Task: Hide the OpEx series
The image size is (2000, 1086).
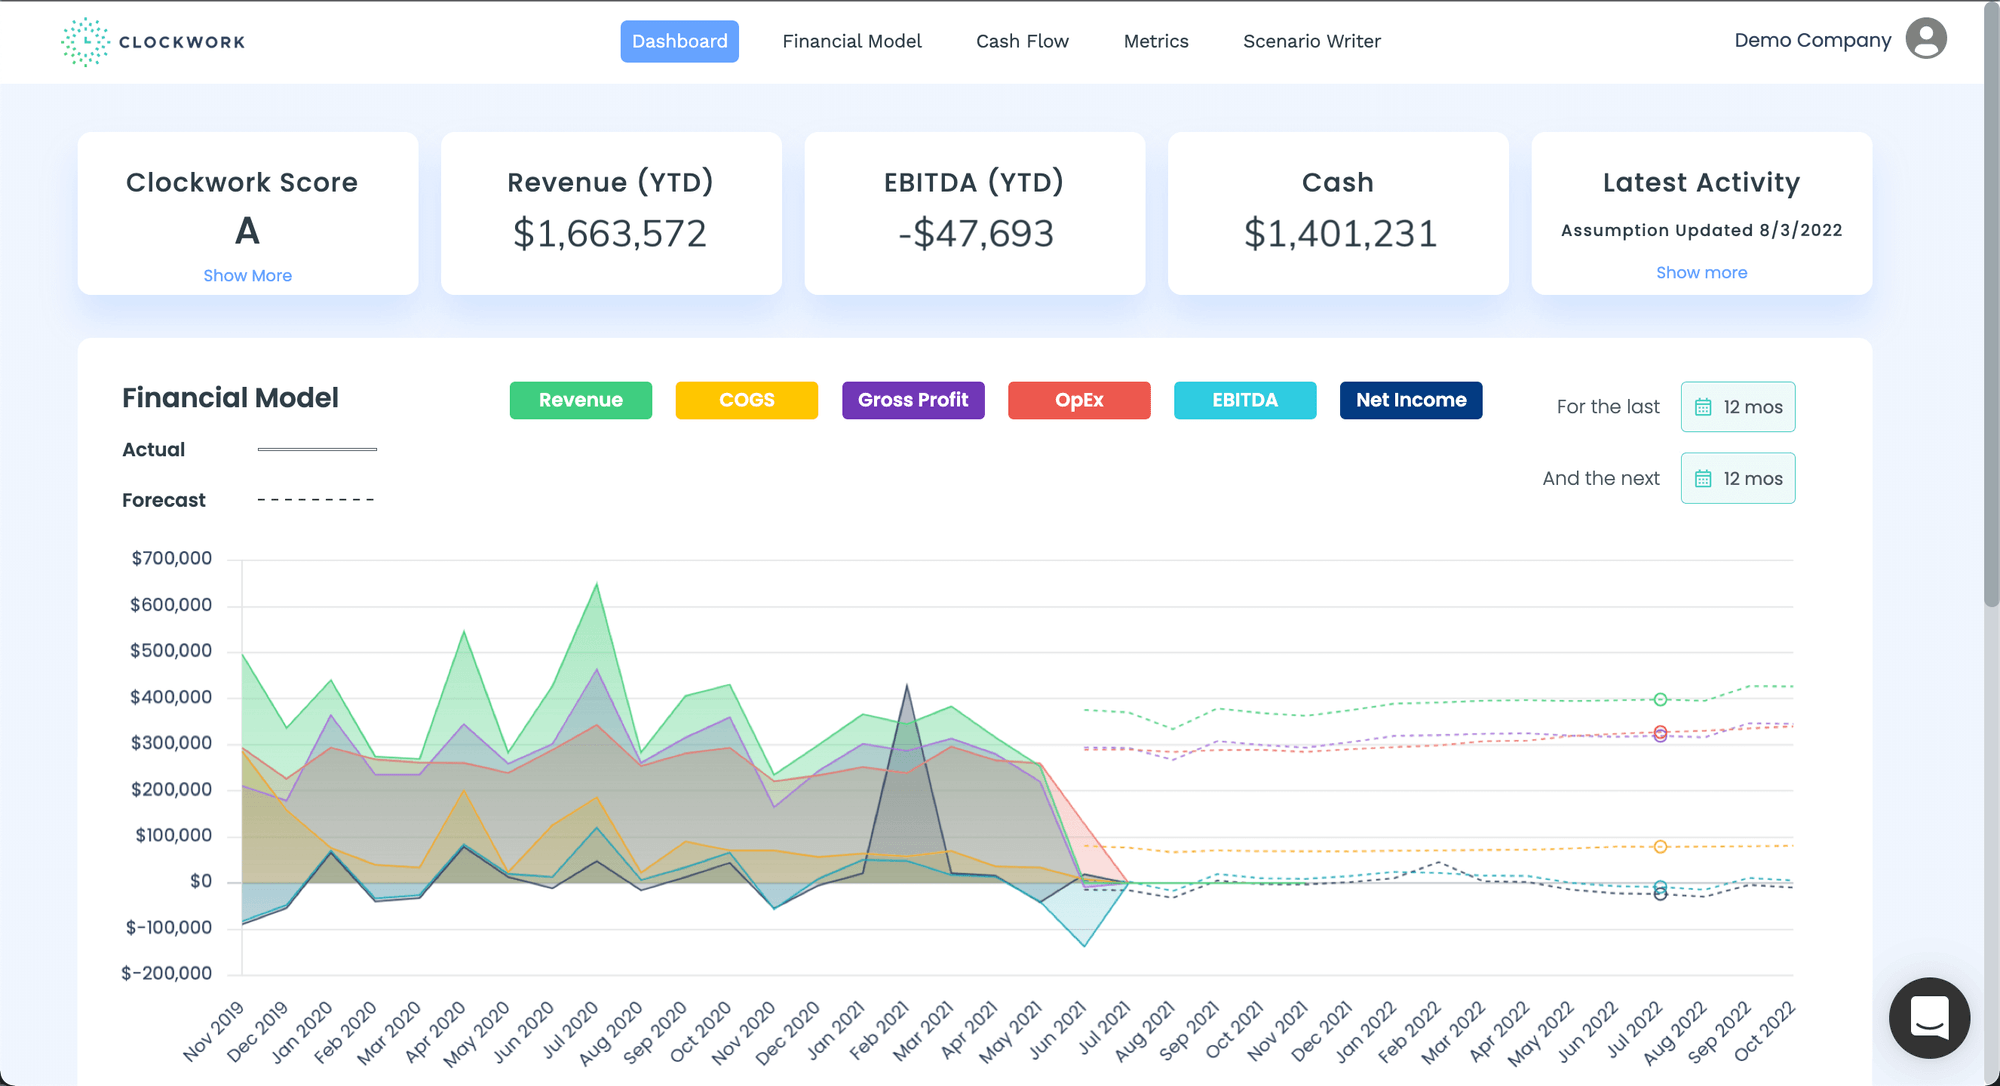Action: click(1079, 400)
